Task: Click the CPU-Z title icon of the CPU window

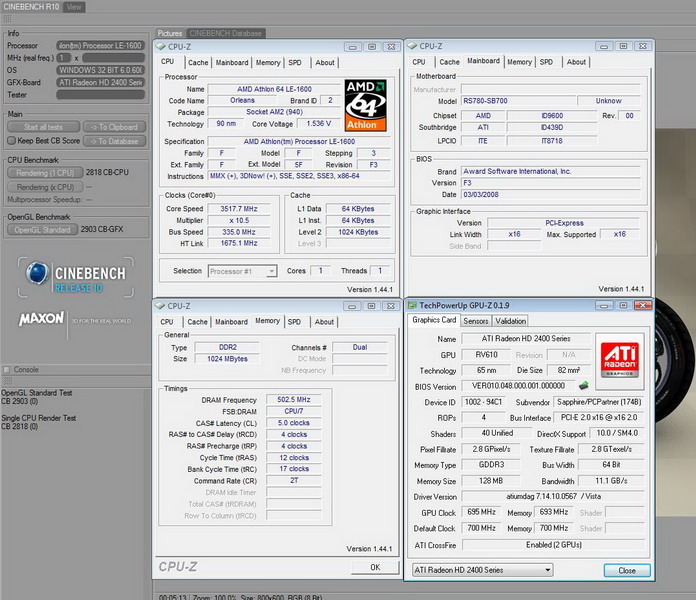Action: click(160, 47)
